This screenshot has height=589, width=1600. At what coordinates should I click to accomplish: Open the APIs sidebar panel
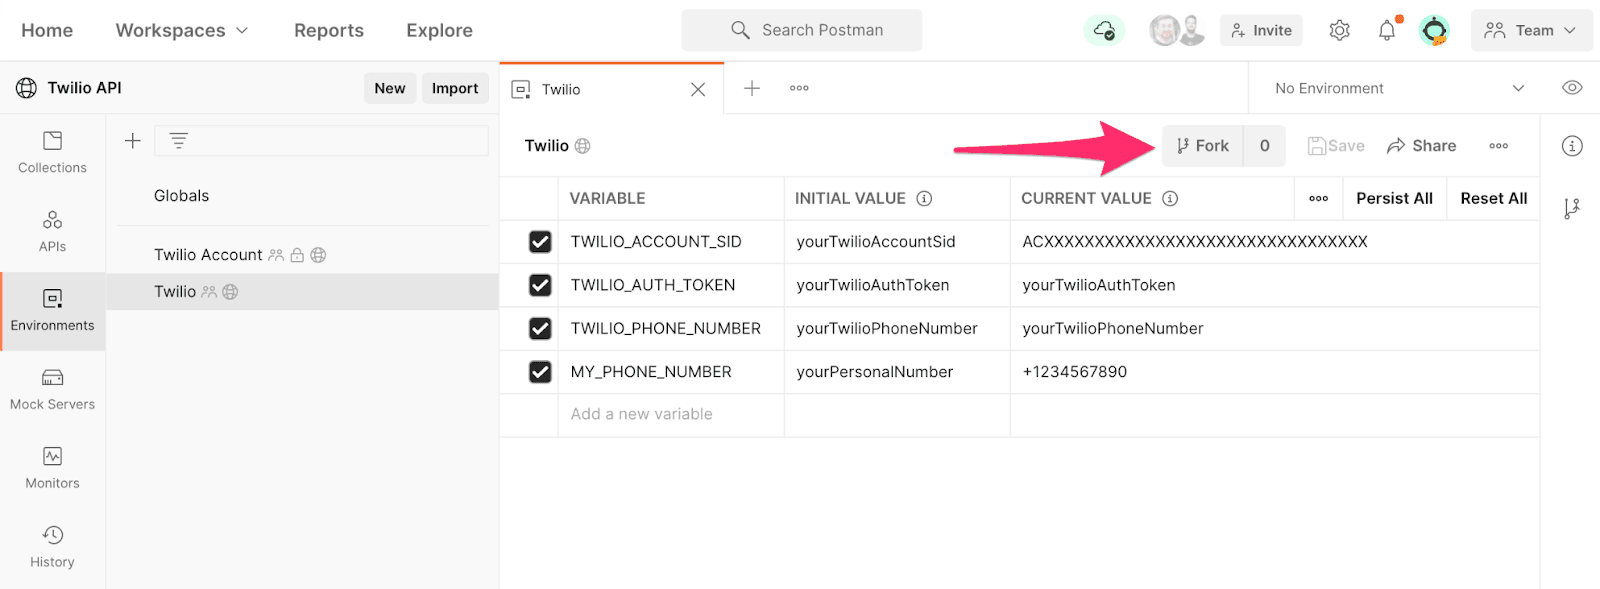click(52, 232)
